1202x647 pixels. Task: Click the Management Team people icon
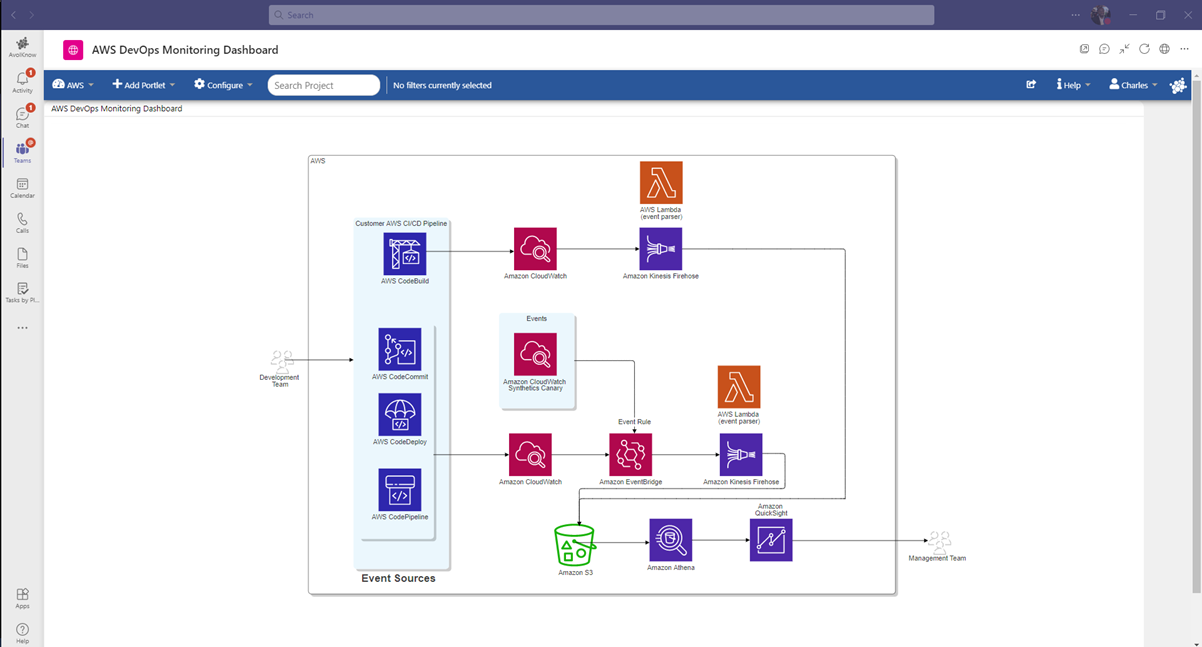click(x=938, y=543)
